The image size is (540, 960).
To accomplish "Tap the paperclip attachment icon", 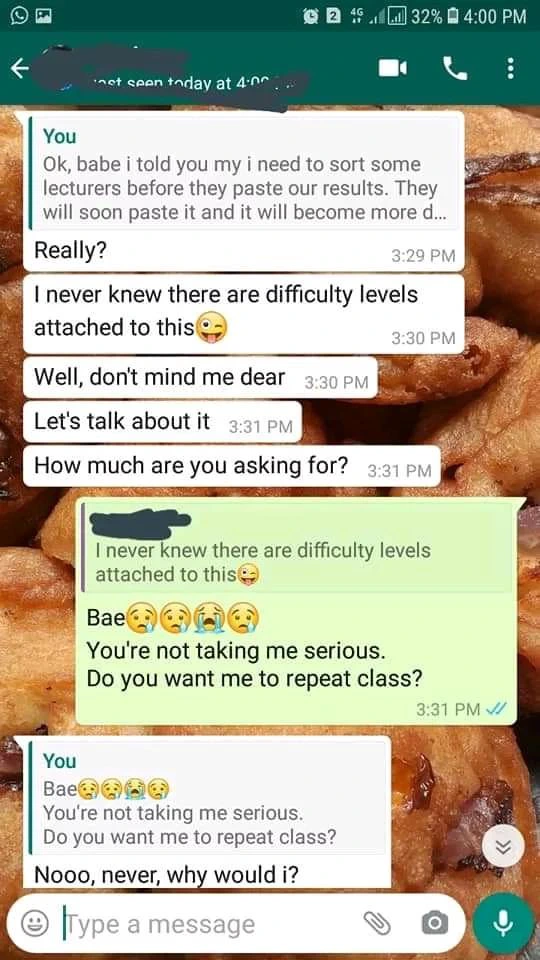I will [x=376, y=923].
